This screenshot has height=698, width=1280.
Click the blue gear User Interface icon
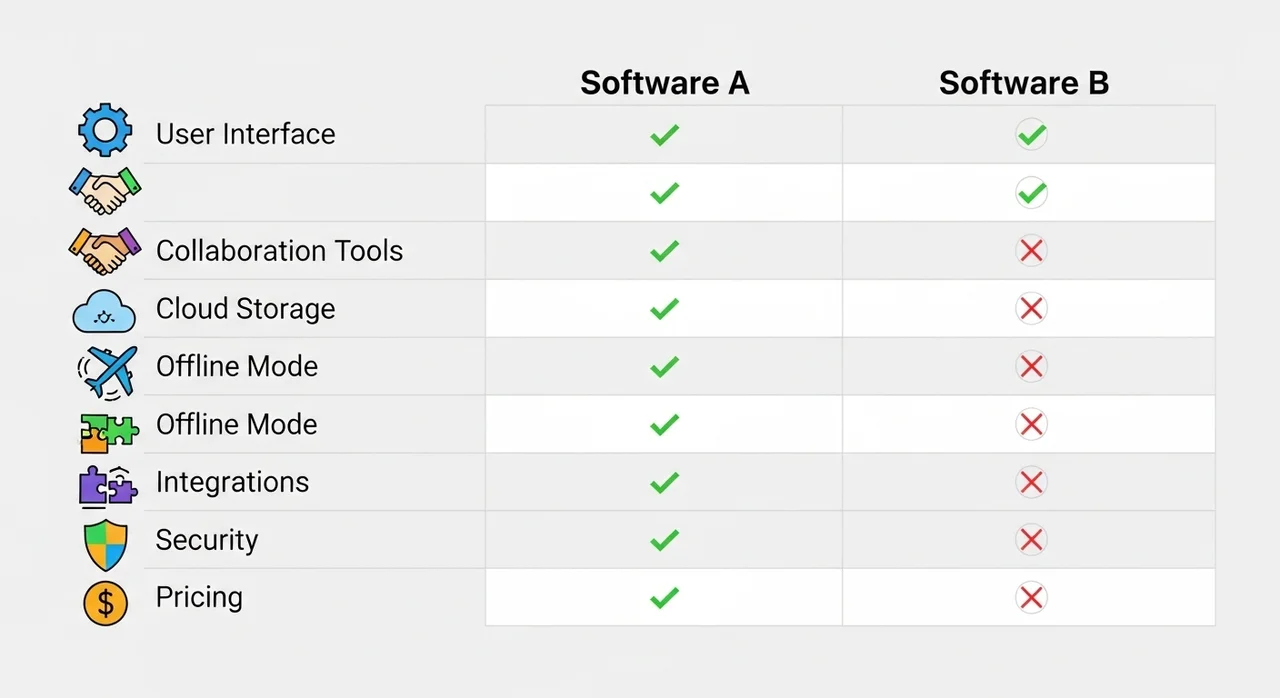click(105, 132)
